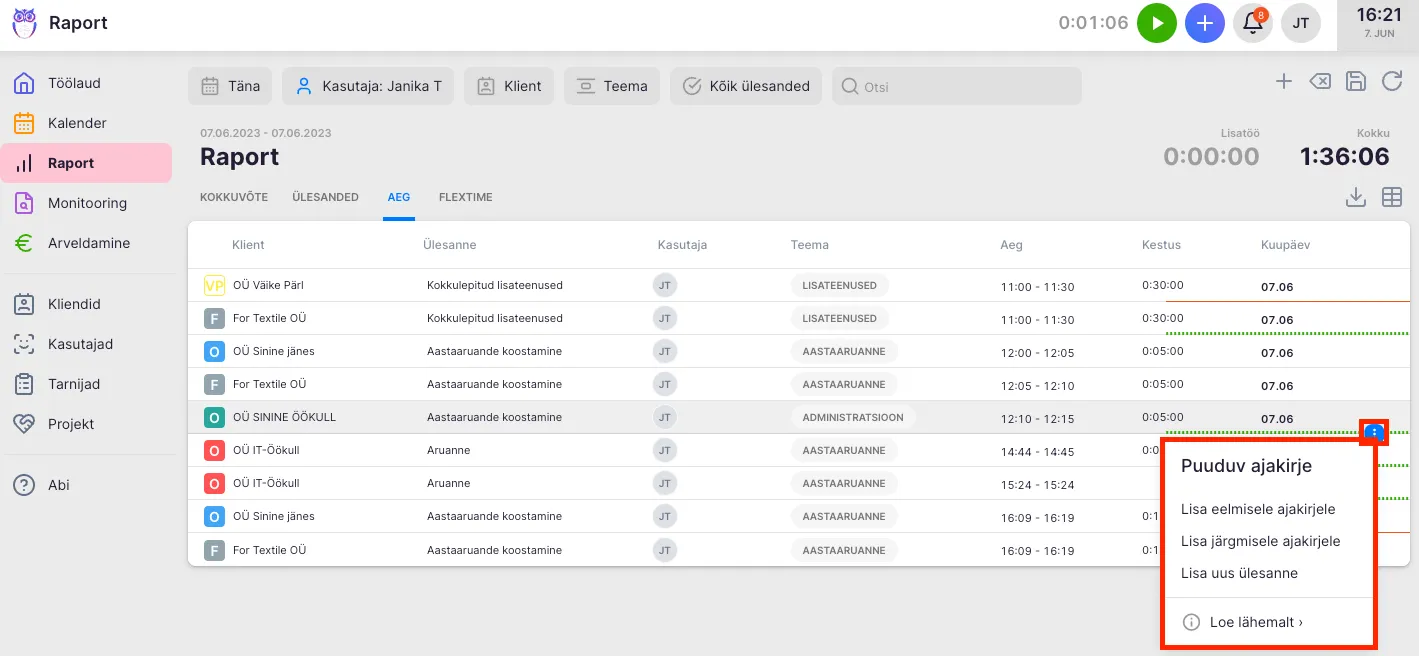Screen dimensions: 1419x656
Task: Open the Täna date filter
Action: click(231, 86)
